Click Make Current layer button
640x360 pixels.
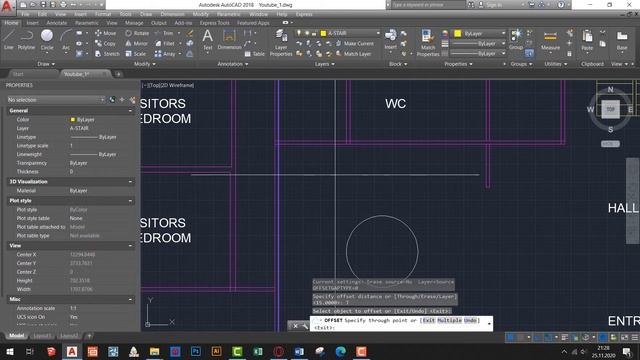[x=355, y=43]
